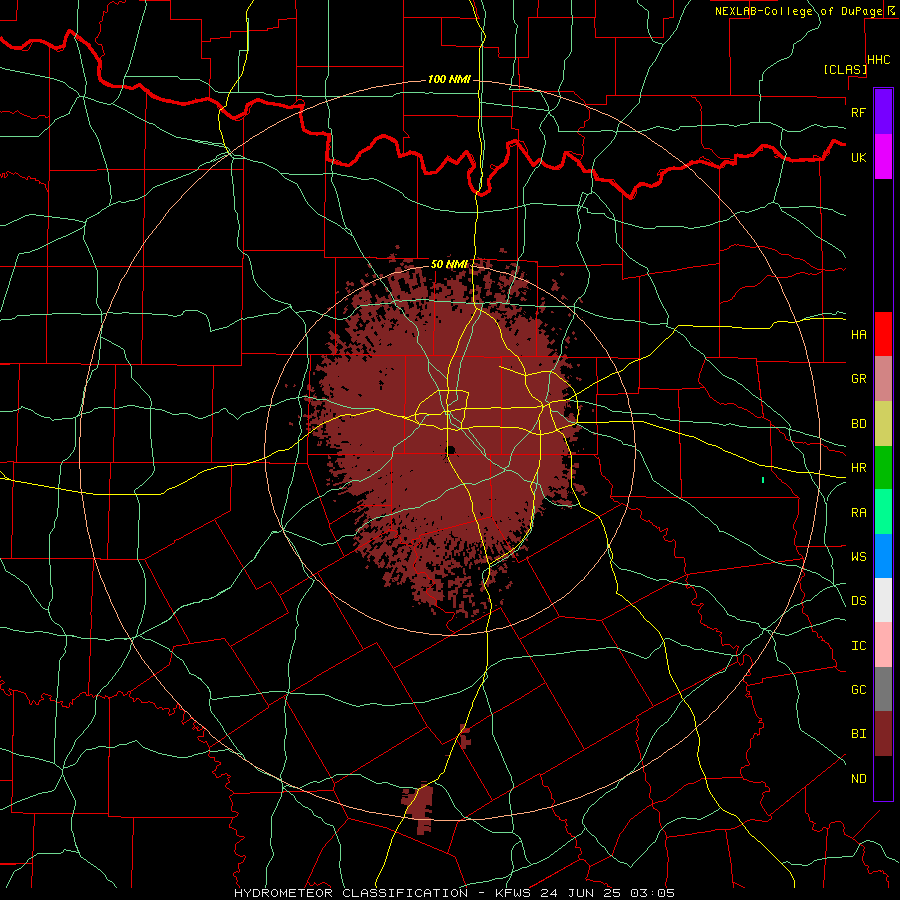Select the GC gray legend swatch
Image resolution: width=900 pixels, height=900 pixels.
(x=883, y=689)
